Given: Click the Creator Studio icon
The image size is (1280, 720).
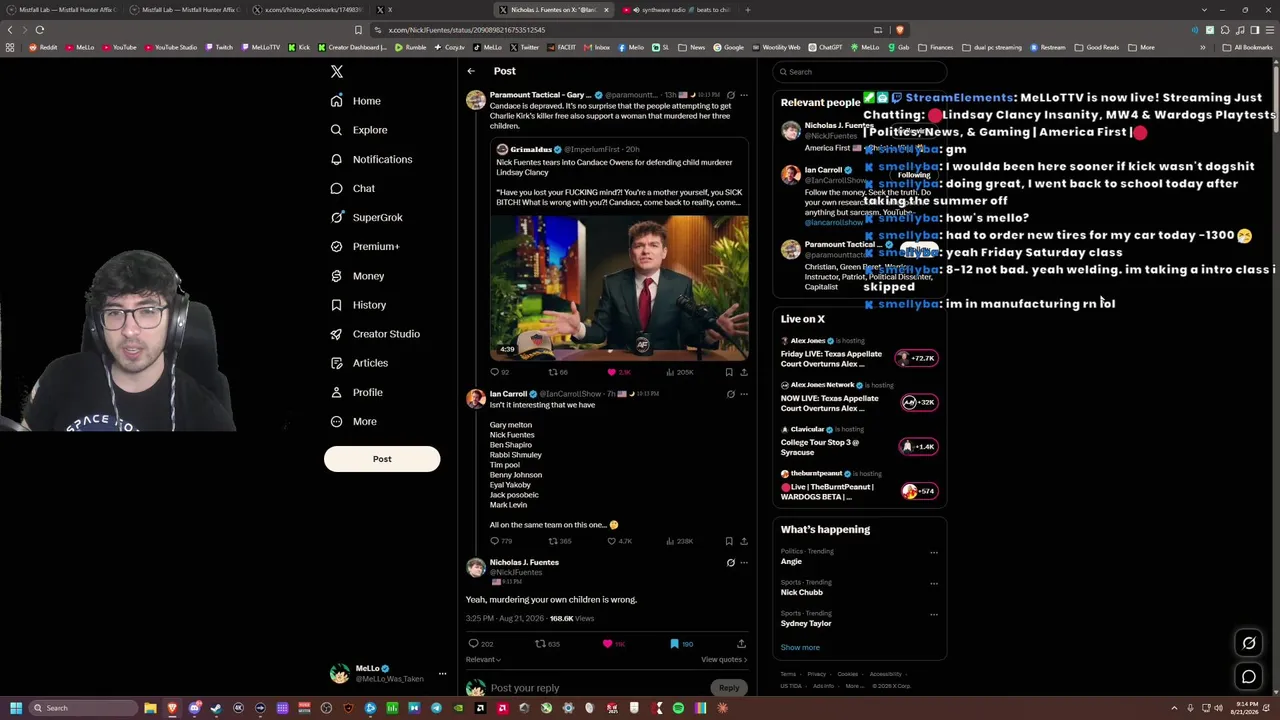Looking at the screenshot, I should [x=337, y=334].
